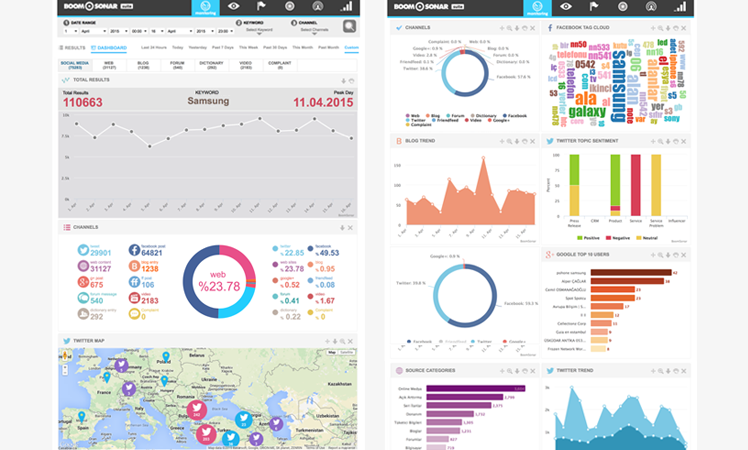Close the Google Top 10 Users panel
Viewport: 748px width, 450px height.
tap(684, 255)
